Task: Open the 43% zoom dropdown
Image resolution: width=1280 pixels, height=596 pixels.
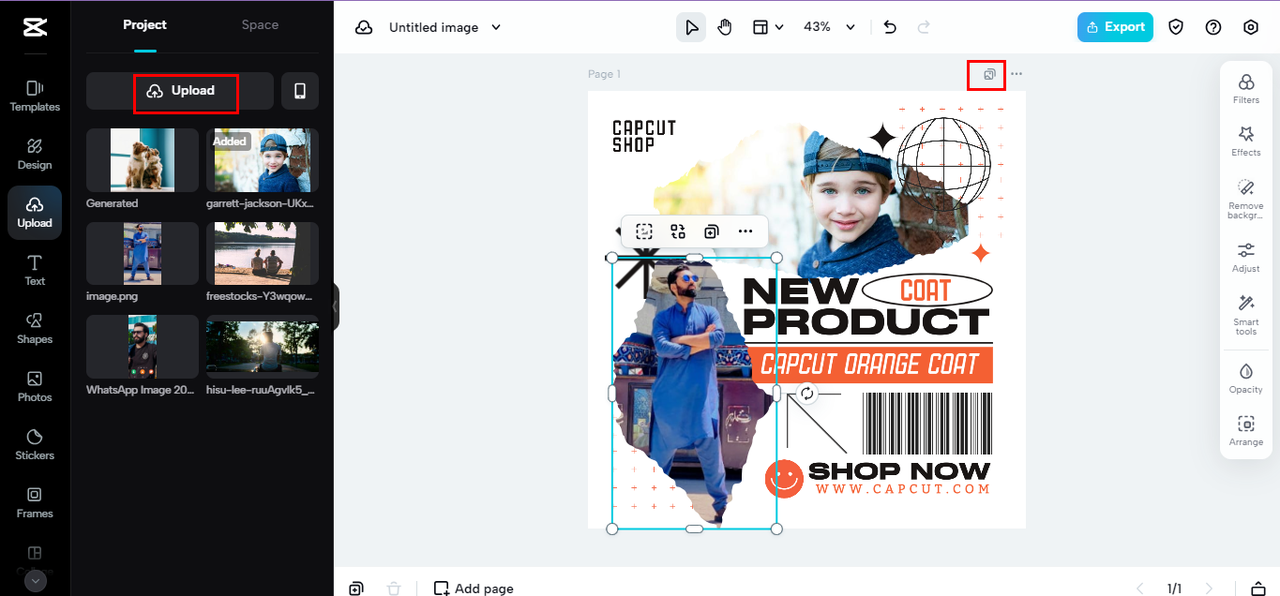Action: click(830, 27)
